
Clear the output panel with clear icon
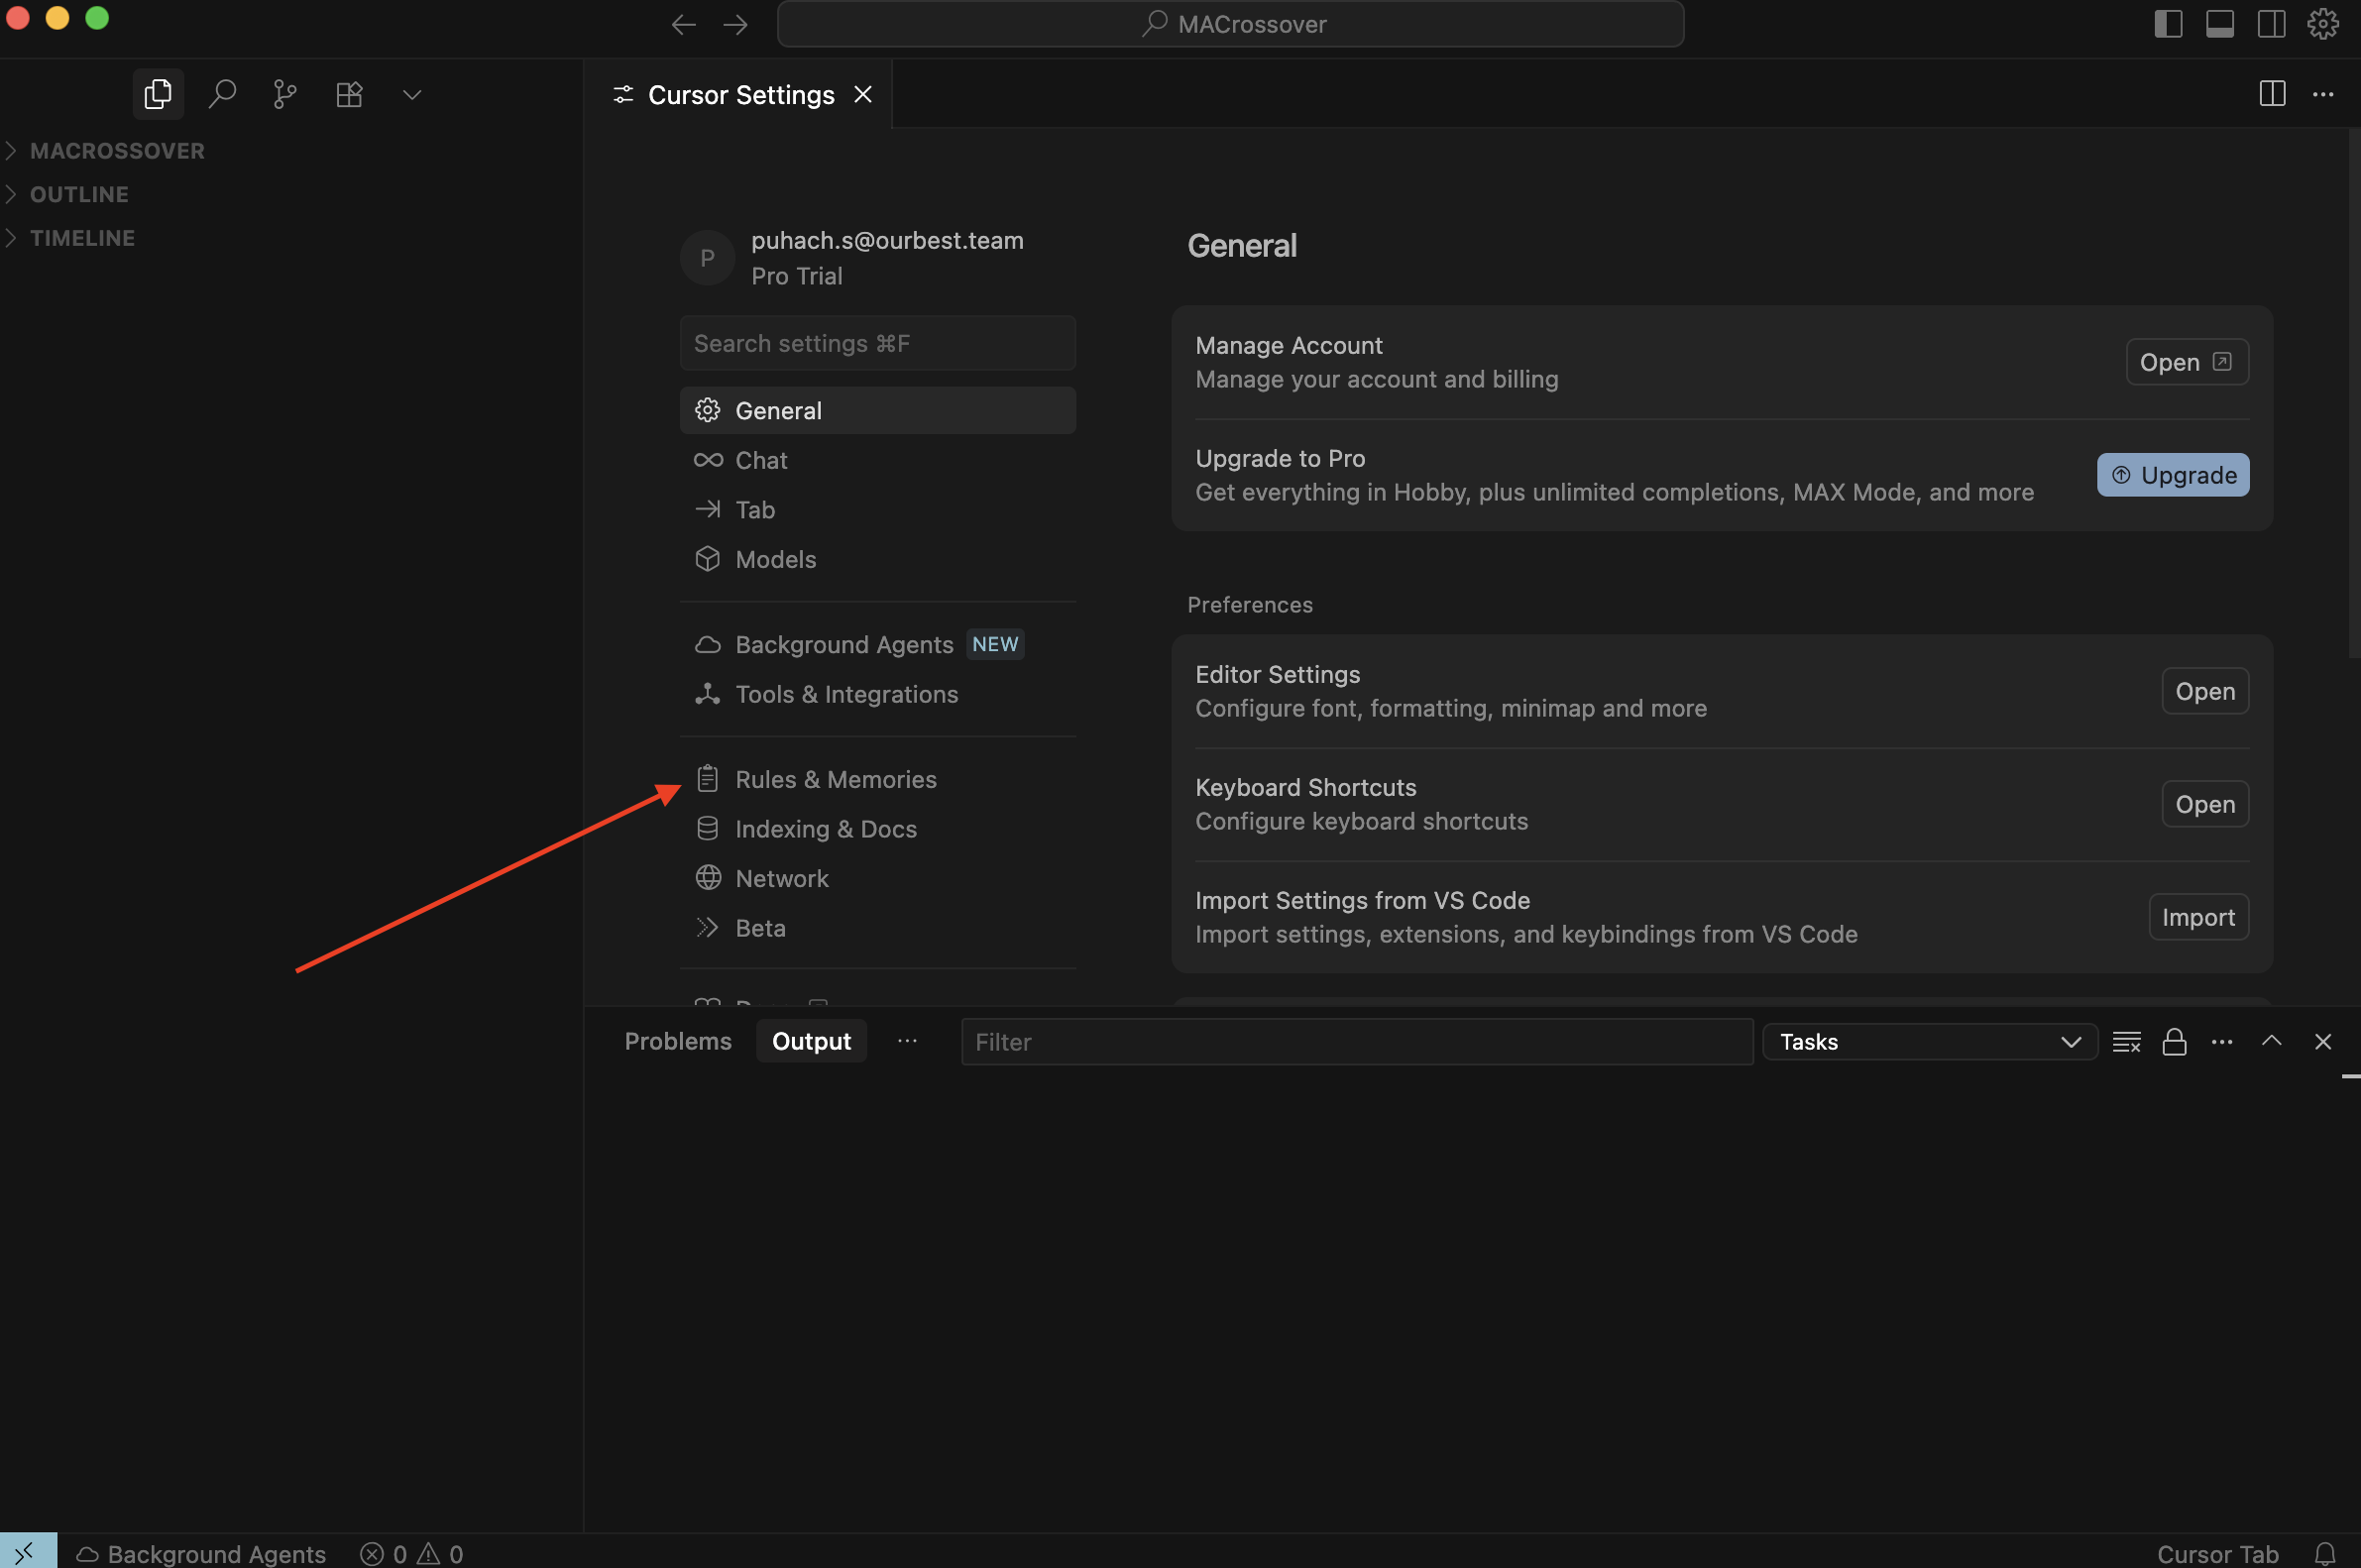coord(2126,1042)
